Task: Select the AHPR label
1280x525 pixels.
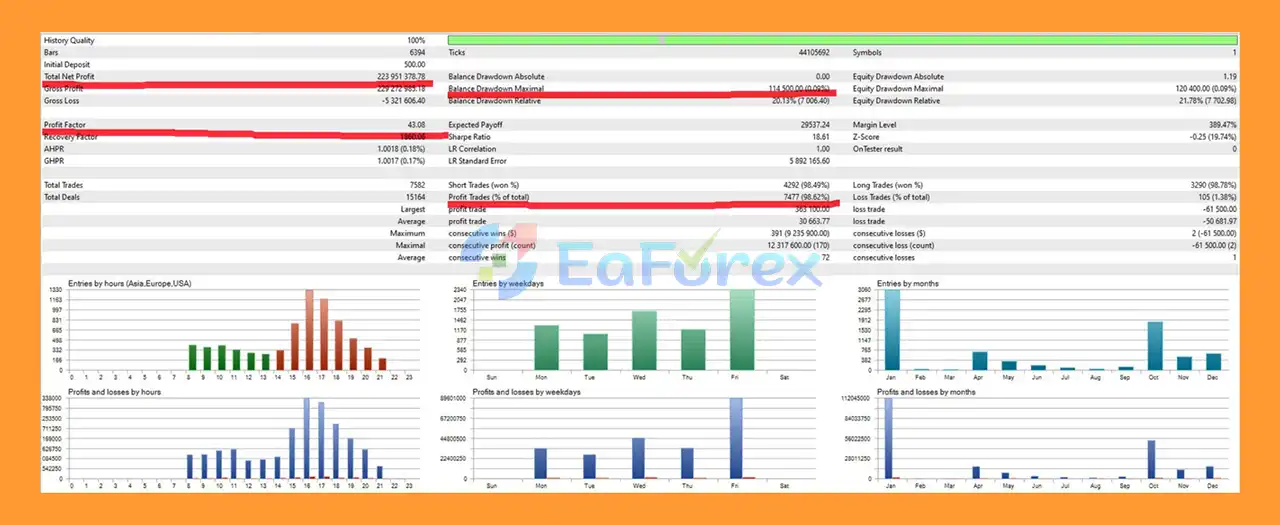Action: coord(54,148)
